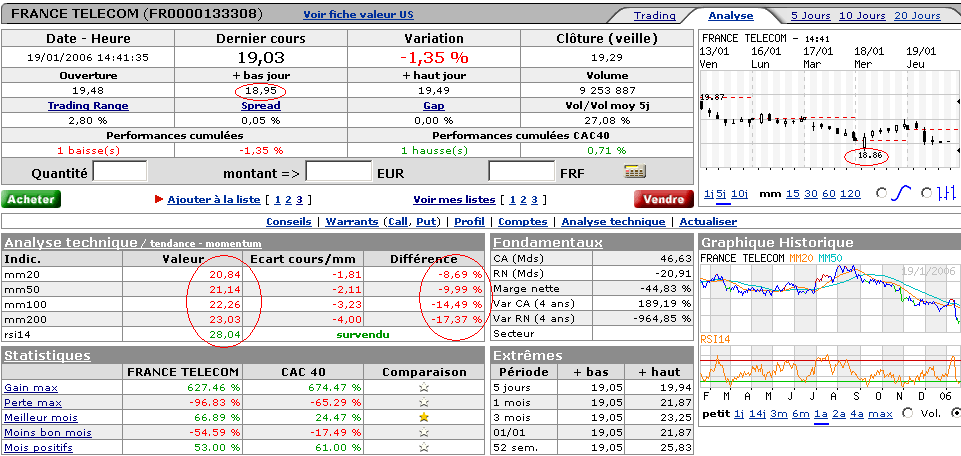Click the Meilleur mois link

click(x=41, y=417)
